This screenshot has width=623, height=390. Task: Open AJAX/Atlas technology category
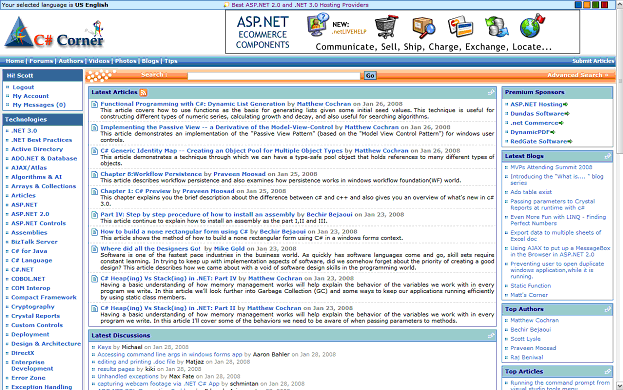[29, 168]
